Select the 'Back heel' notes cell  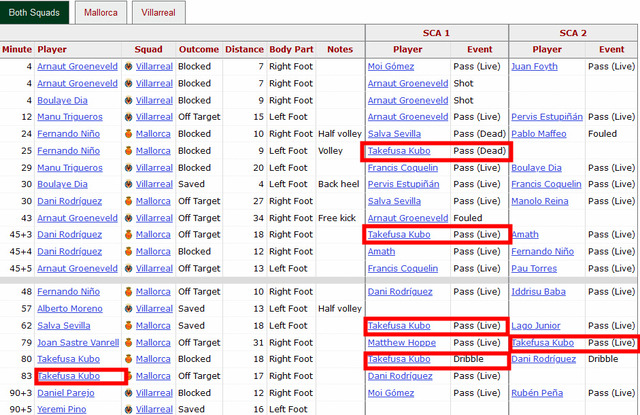[x=339, y=184]
